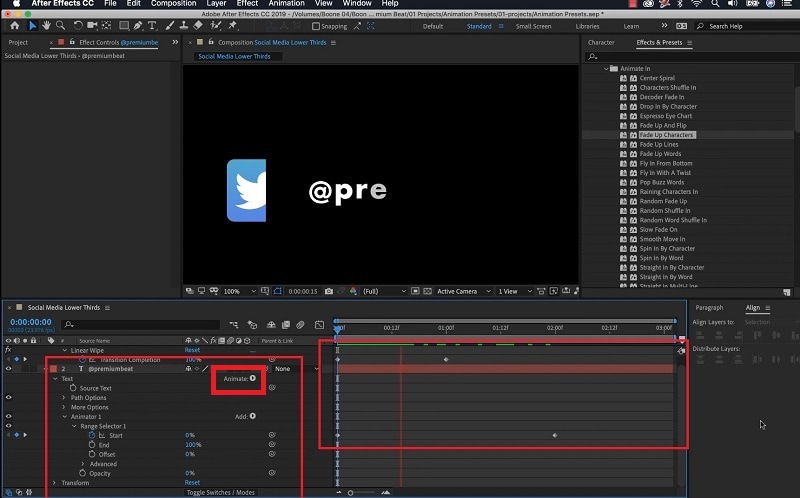Toggle Start property stopwatch
The height and width of the screenshot is (498, 800).
[92, 435]
